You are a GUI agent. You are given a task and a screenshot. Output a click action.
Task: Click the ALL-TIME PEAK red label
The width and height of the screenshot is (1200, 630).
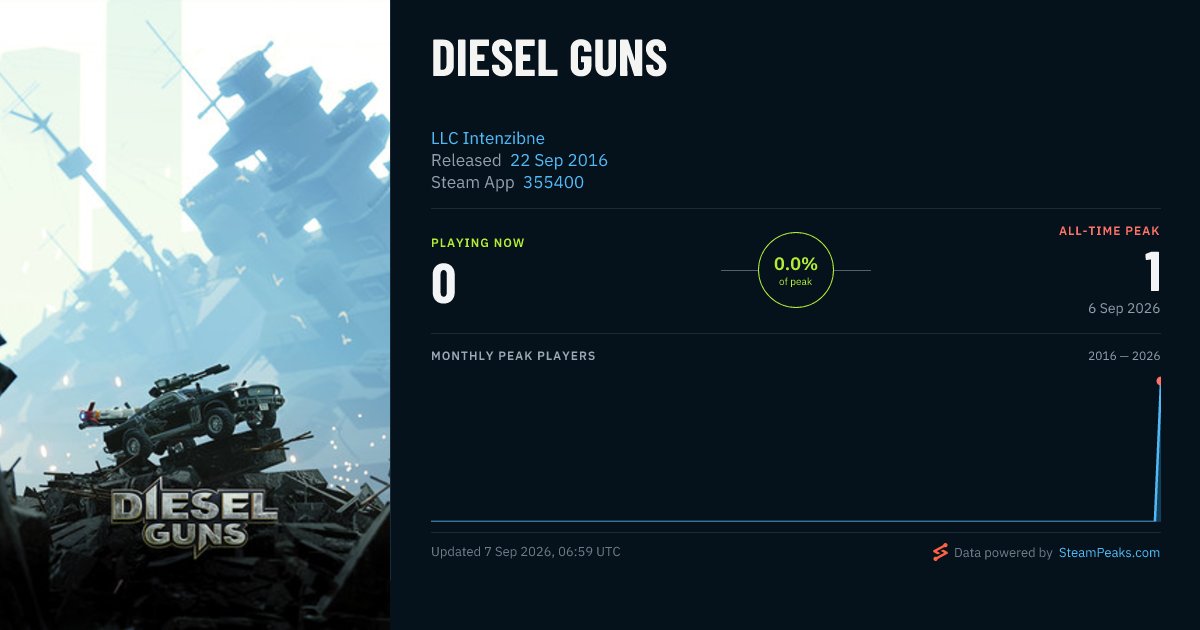(x=1110, y=231)
